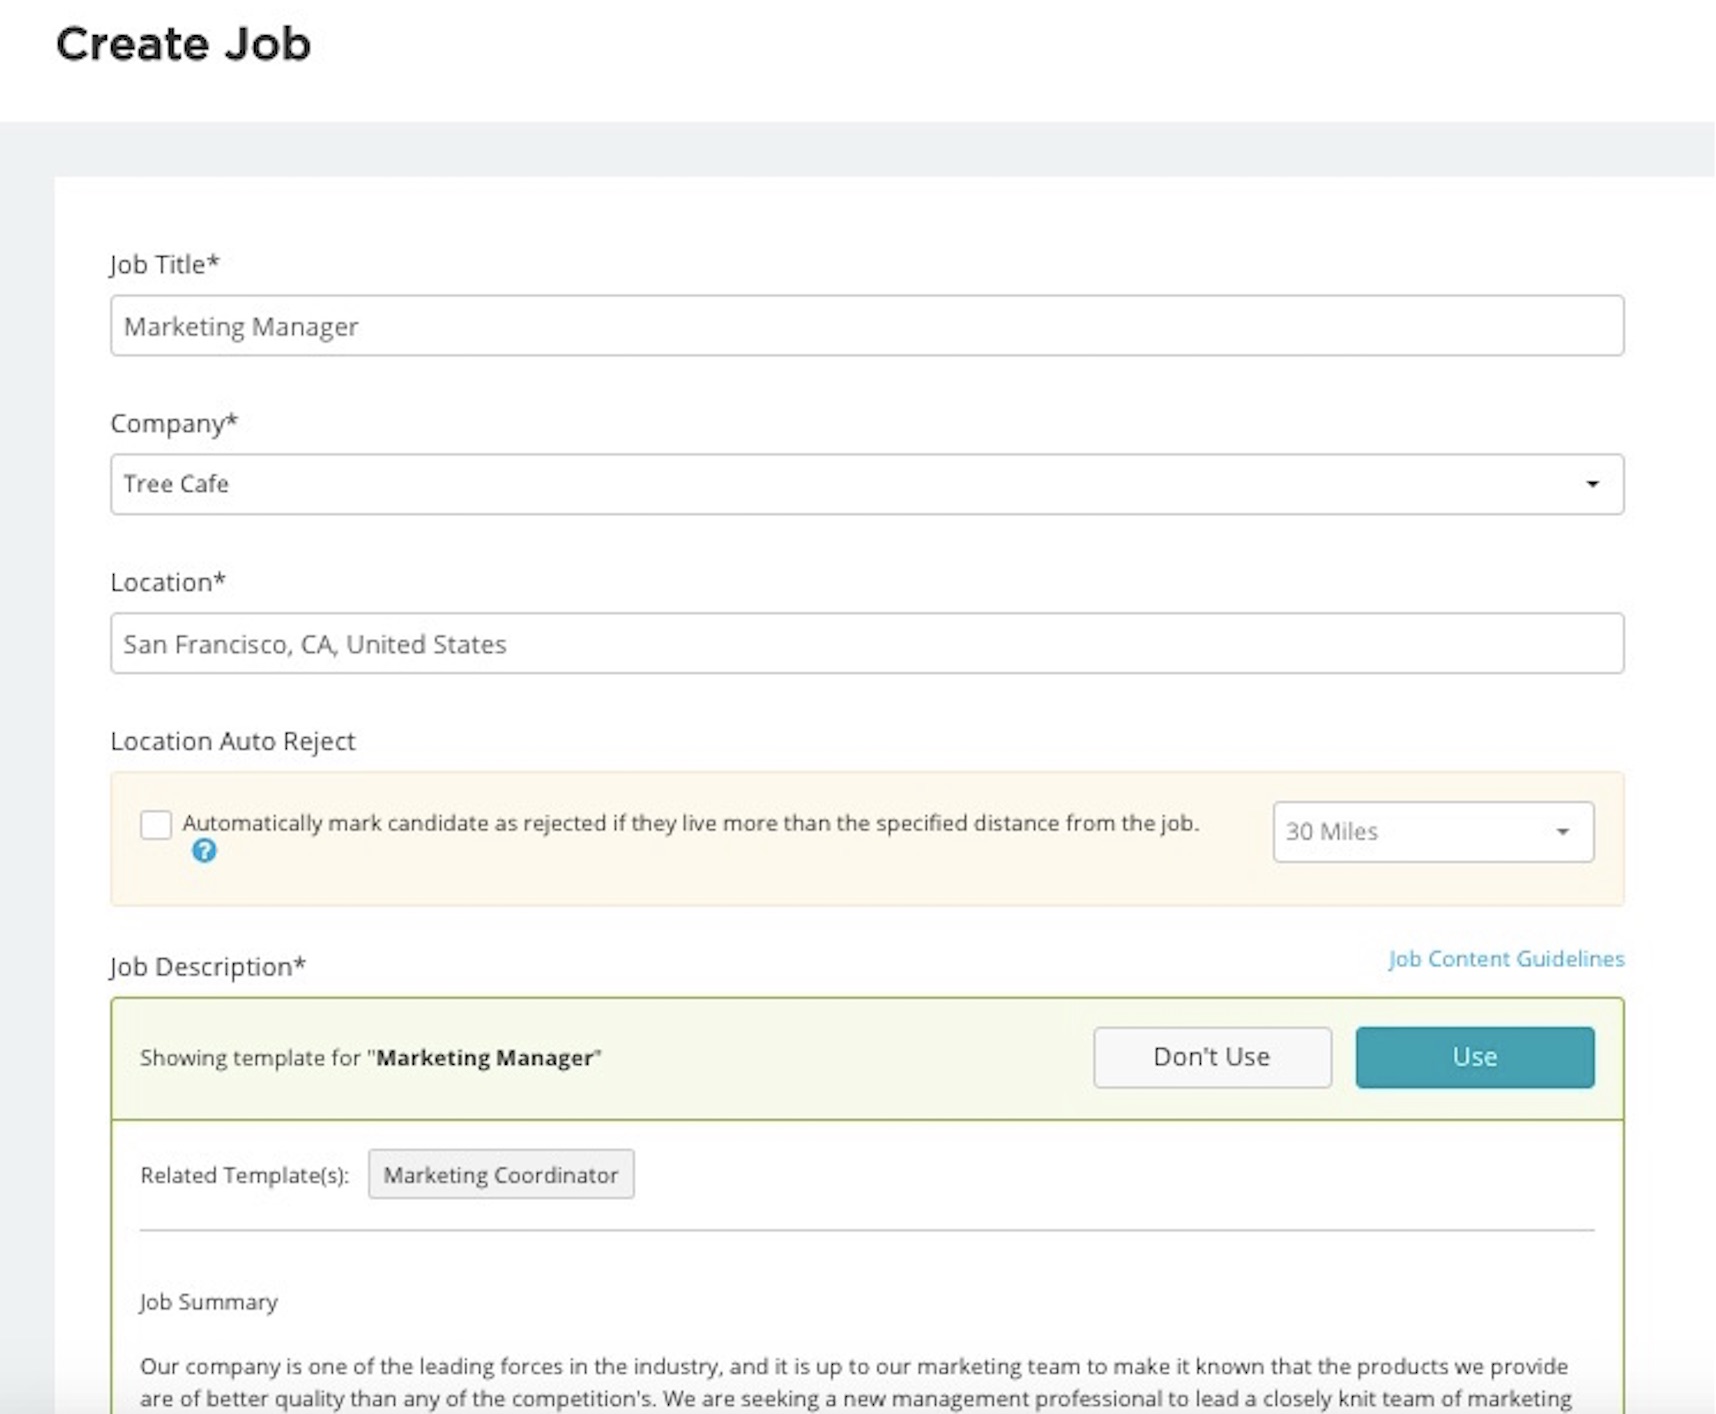The width and height of the screenshot is (1716, 1414).
Task: Click the Create Job page heading
Action: 184,45
